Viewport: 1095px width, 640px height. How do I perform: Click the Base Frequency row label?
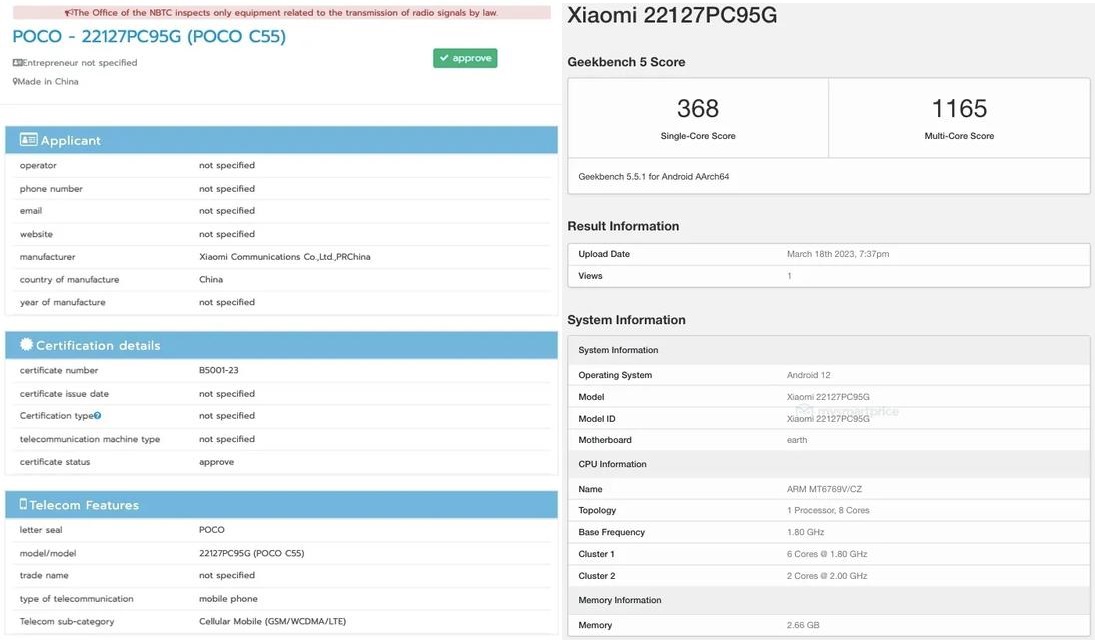pyautogui.click(x=612, y=532)
